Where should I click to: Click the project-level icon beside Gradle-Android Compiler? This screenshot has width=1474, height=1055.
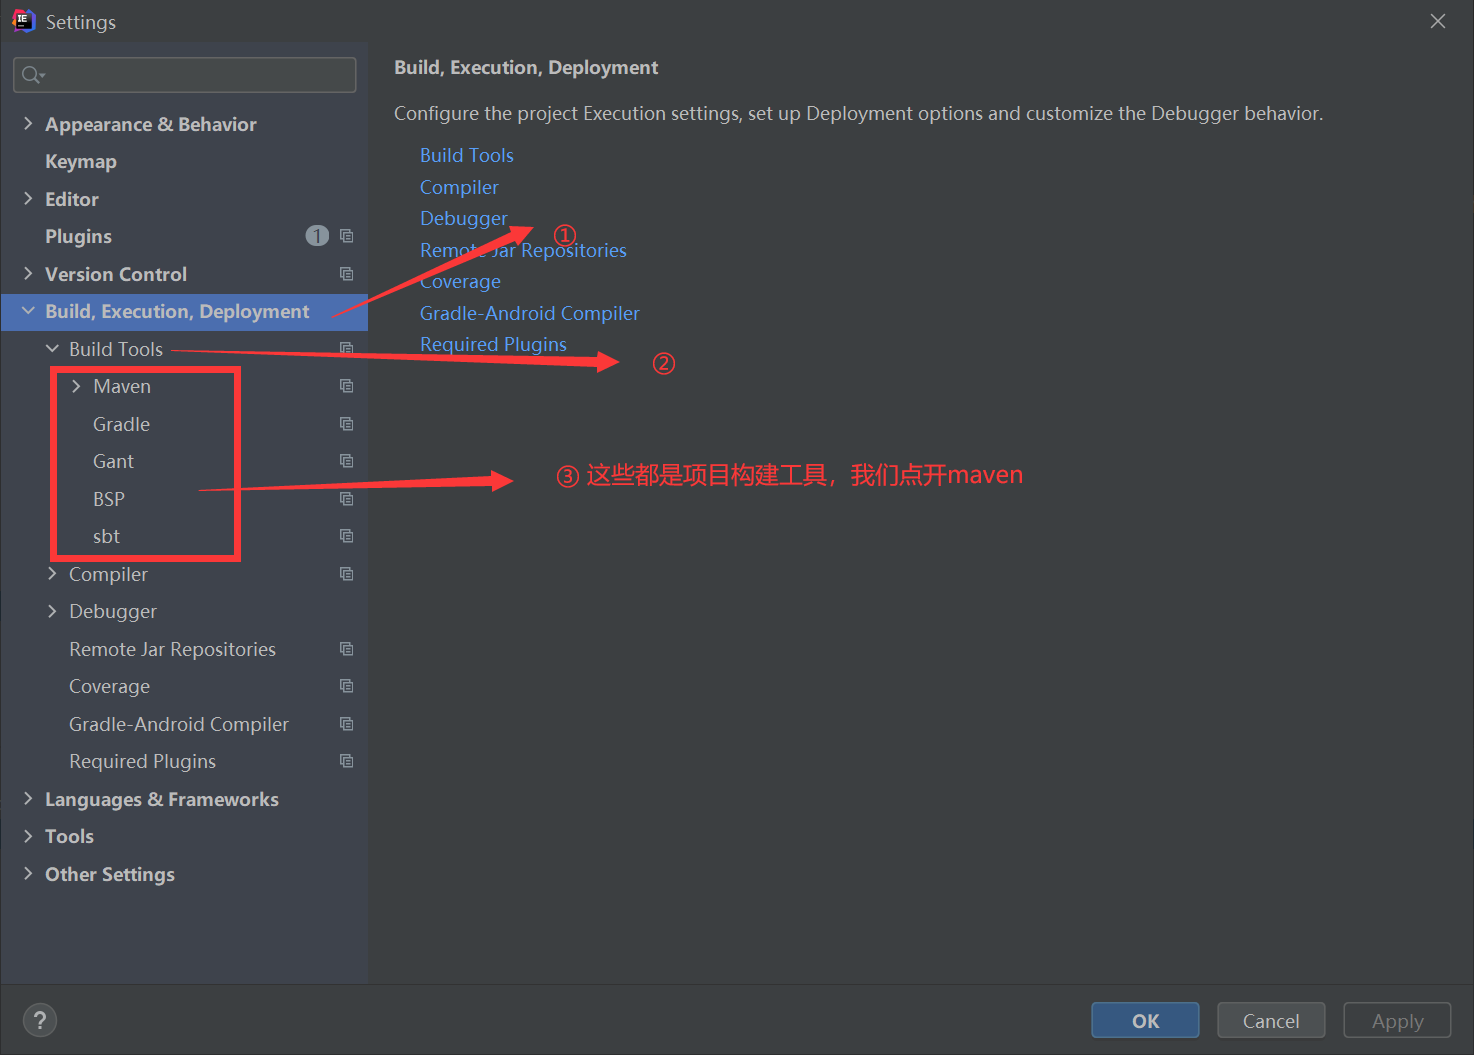click(346, 724)
